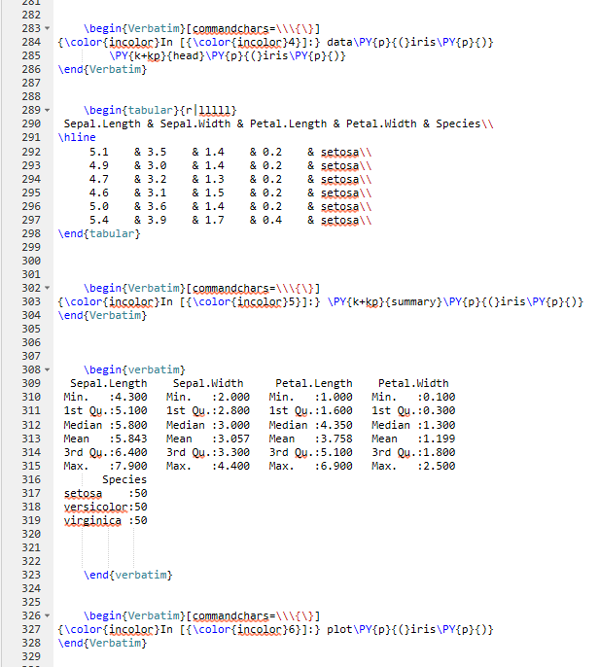Click misspelled word virginica on line 319
The width and height of the screenshot is (600, 667).
click(x=92, y=521)
